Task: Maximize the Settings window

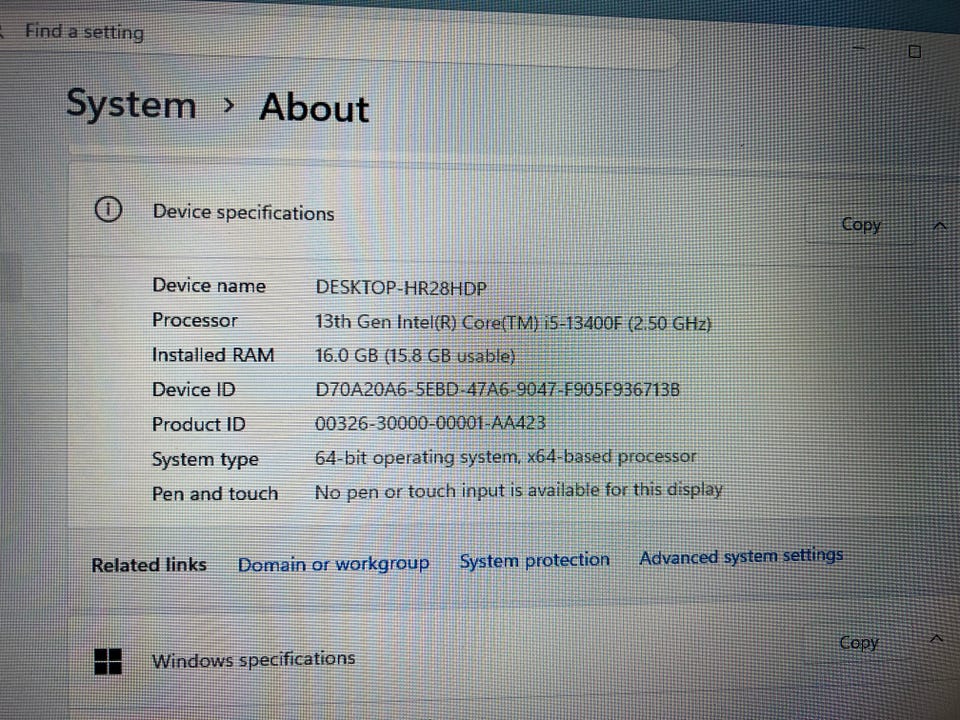Action: pyautogui.click(x=915, y=51)
